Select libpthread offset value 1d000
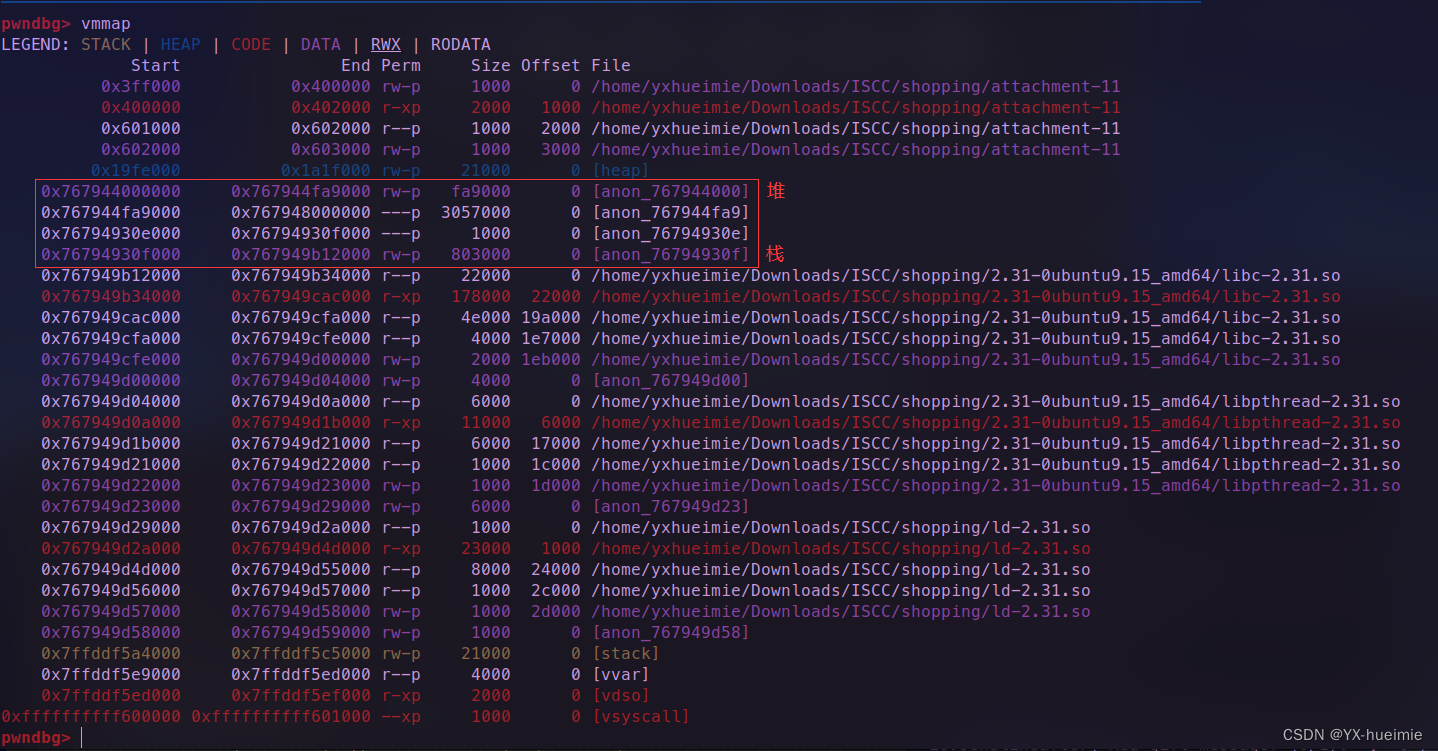1438x751 pixels. point(556,485)
